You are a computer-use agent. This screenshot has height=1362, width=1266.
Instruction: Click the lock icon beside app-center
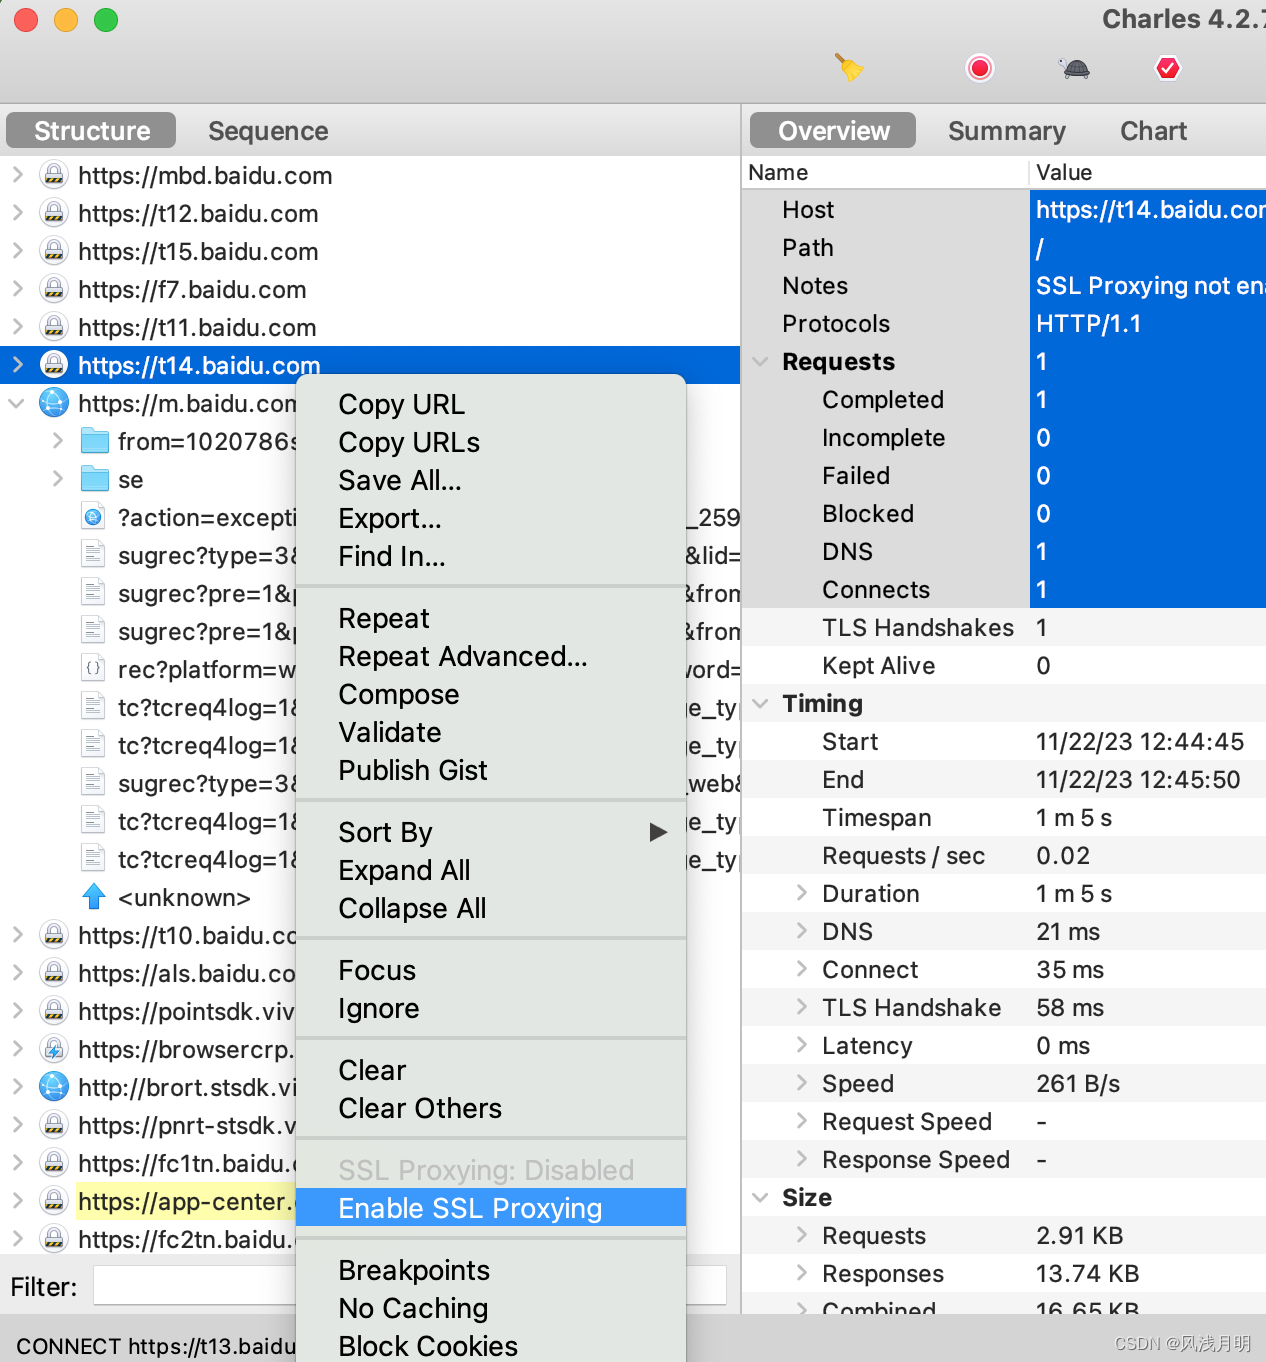point(54,1201)
